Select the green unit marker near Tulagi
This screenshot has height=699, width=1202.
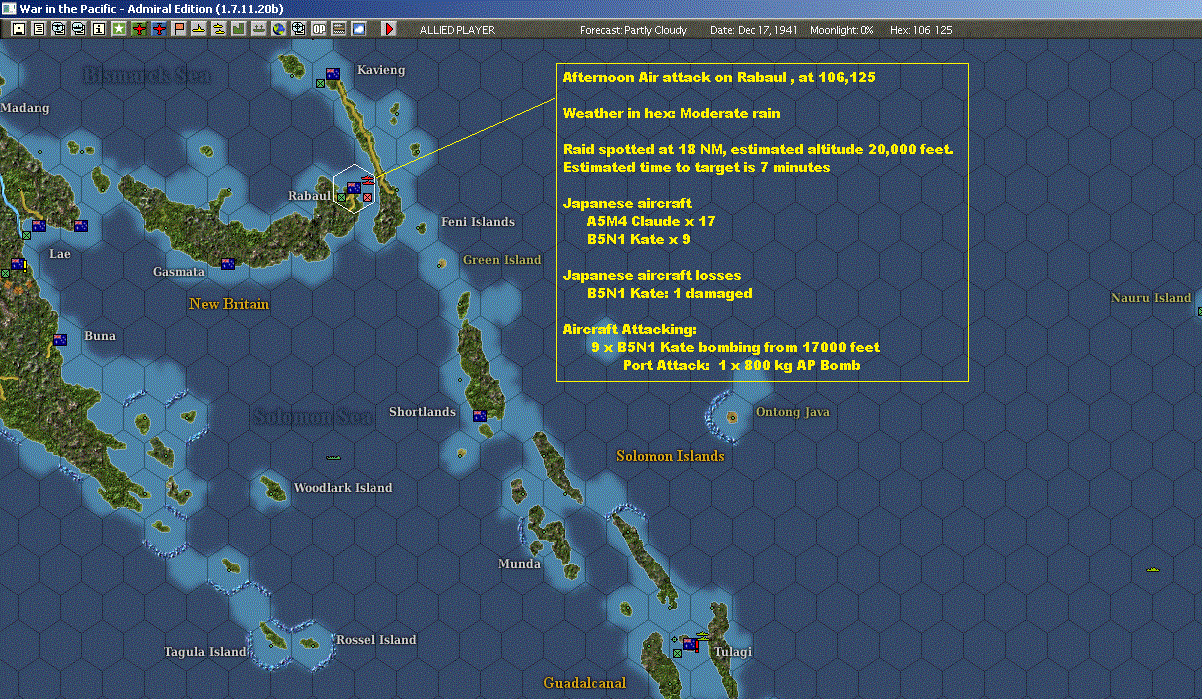pos(677,653)
